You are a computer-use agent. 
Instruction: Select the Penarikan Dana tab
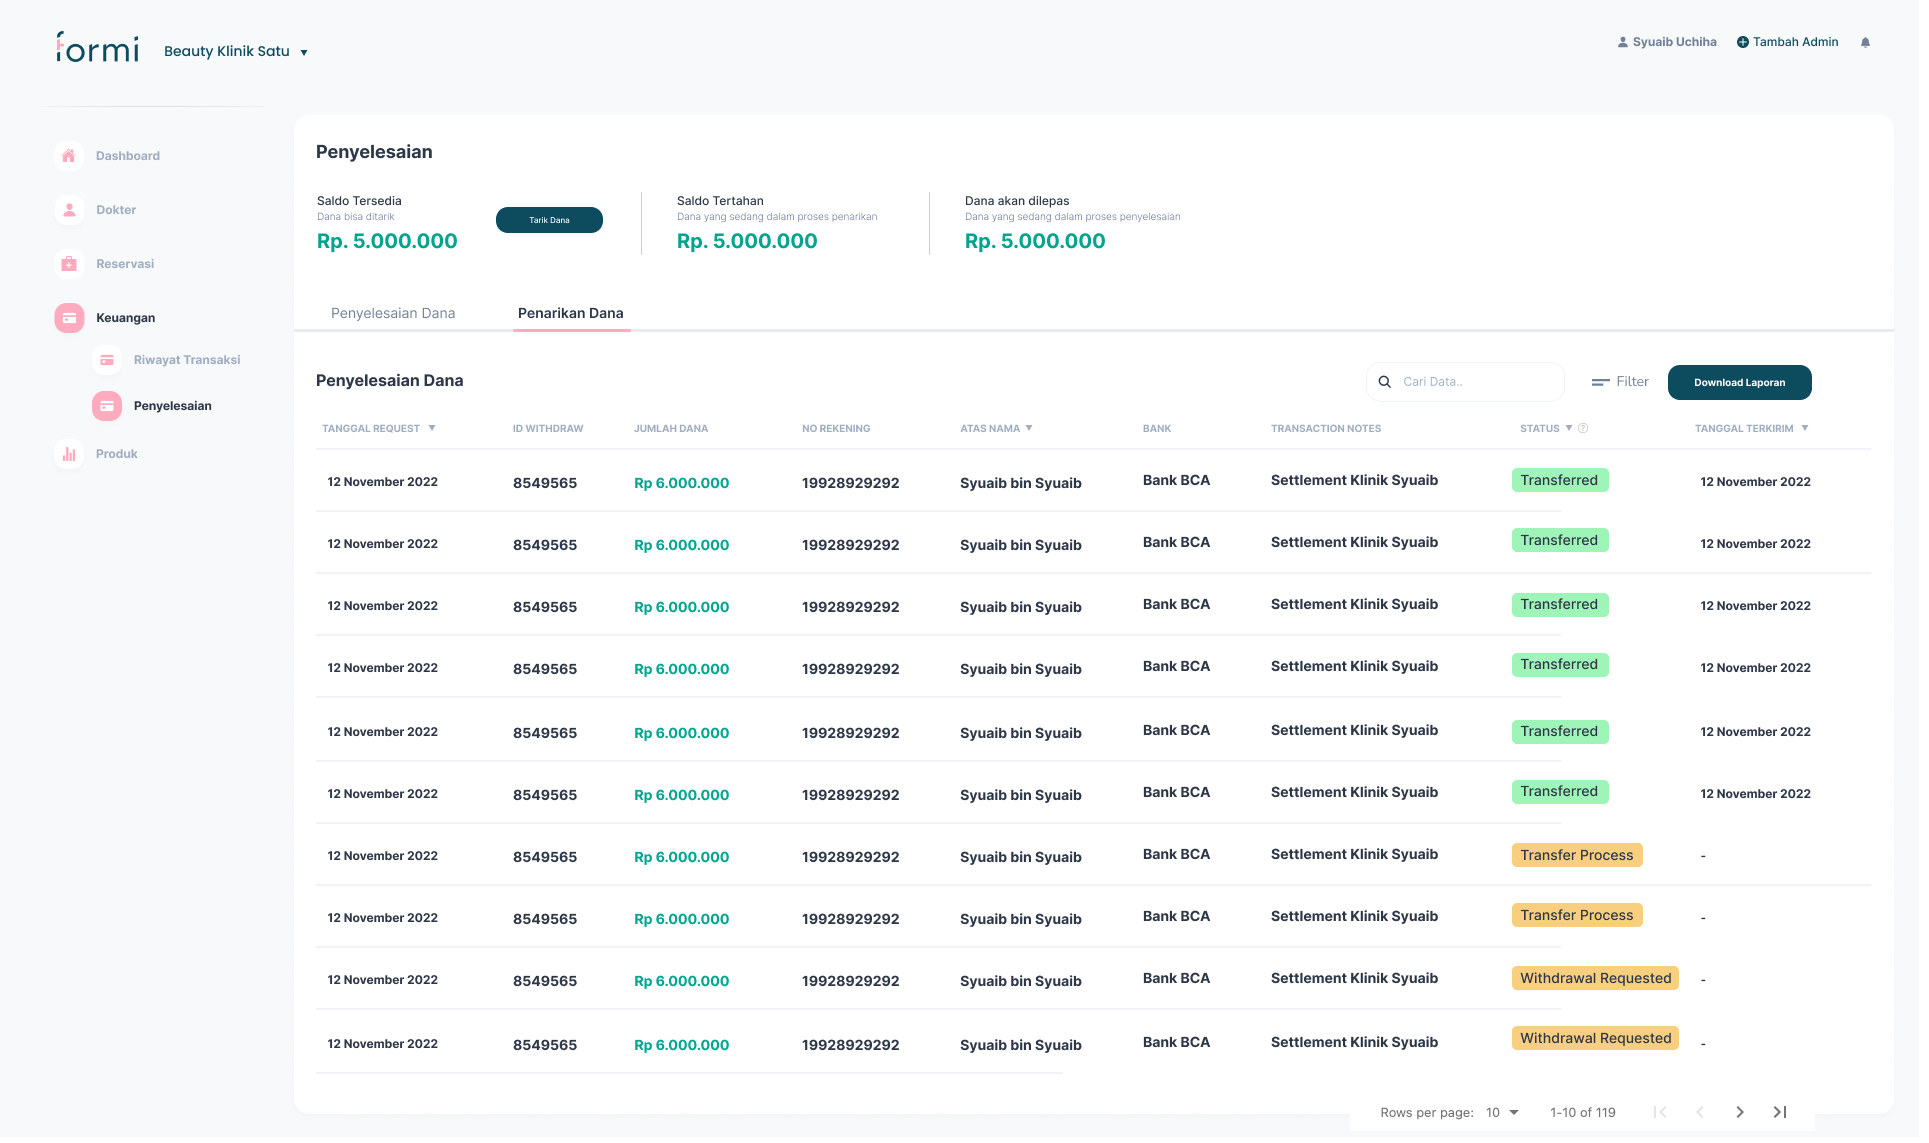click(x=570, y=313)
